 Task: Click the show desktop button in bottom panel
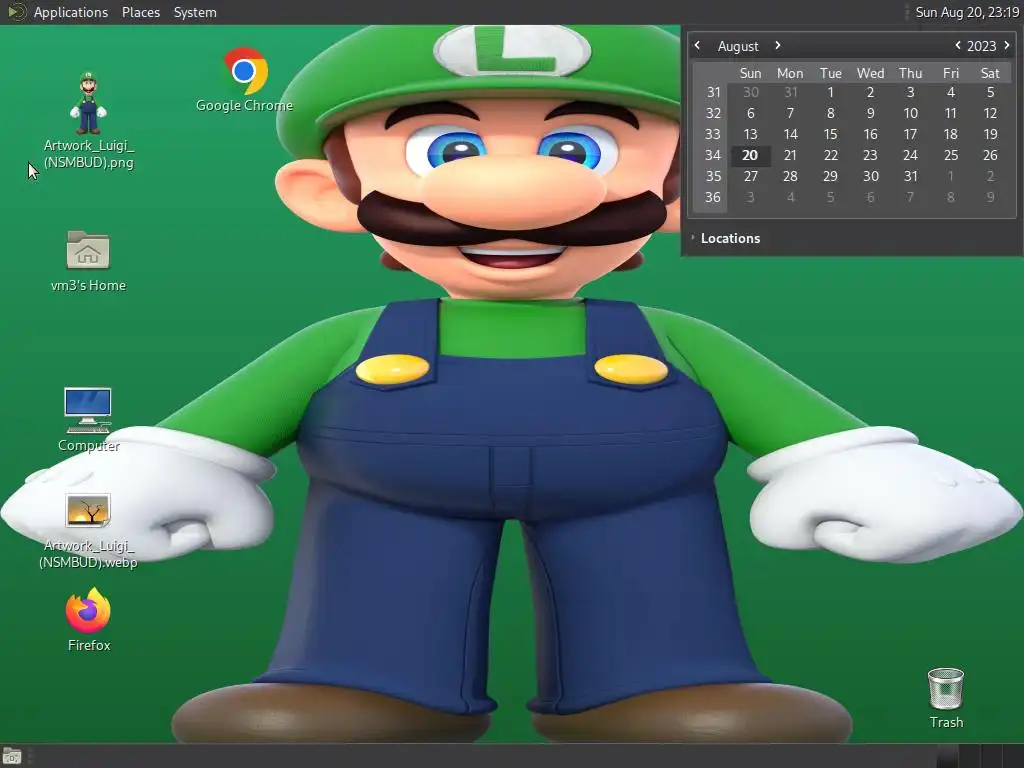tap(12, 756)
